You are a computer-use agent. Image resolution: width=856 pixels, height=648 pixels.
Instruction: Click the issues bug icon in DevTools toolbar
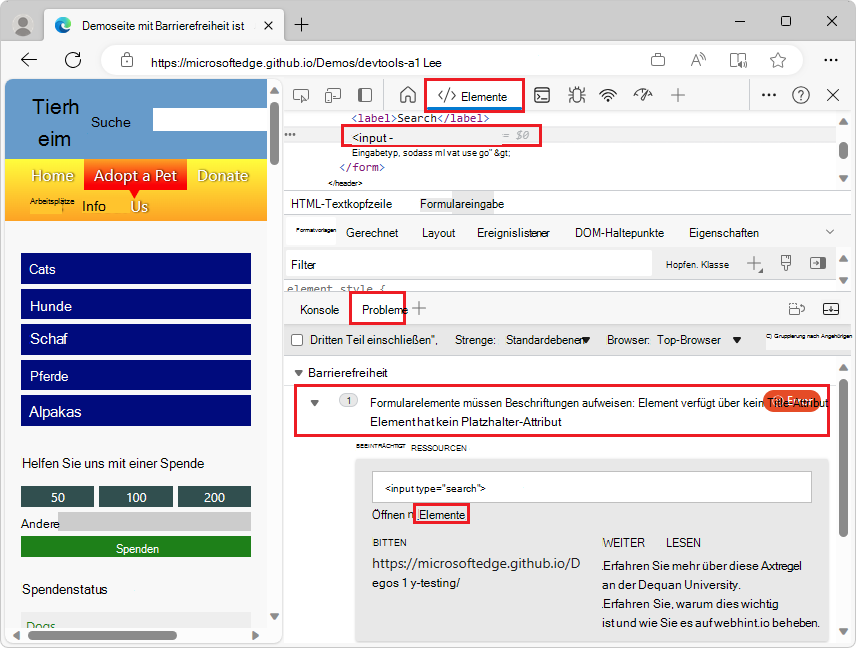[576, 95]
